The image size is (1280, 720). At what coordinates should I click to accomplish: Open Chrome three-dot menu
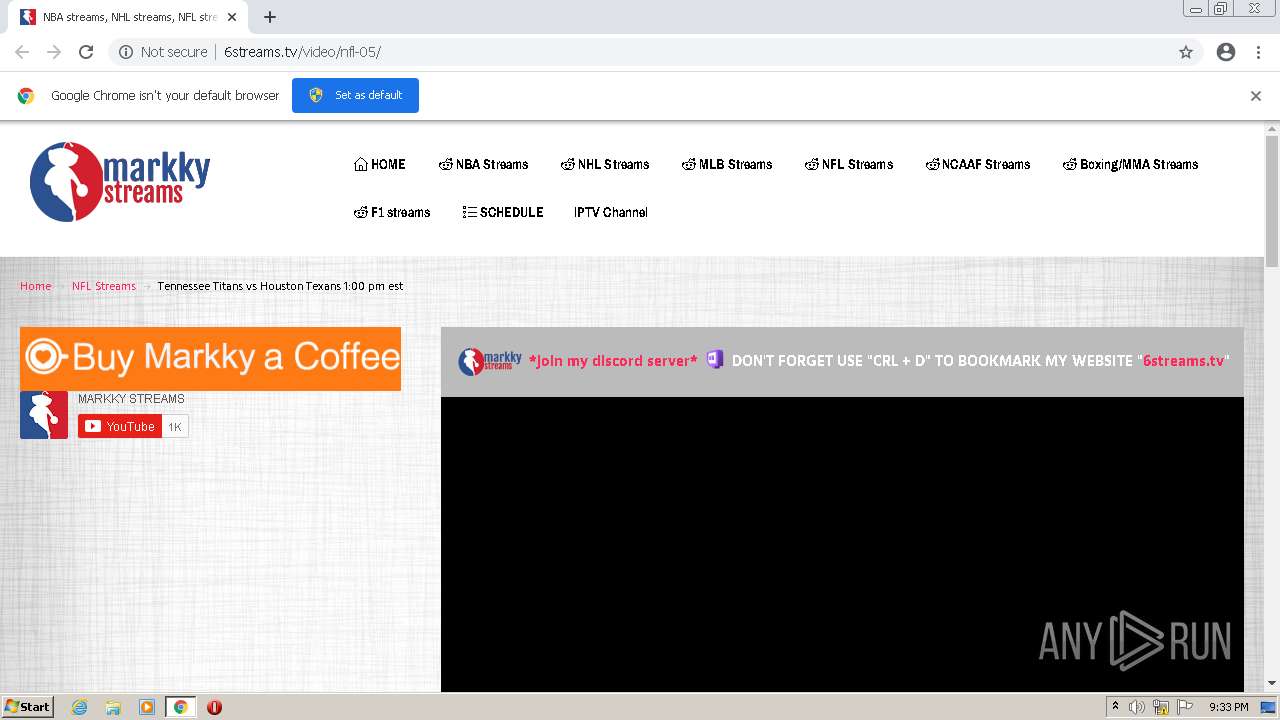[x=1258, y=52]
